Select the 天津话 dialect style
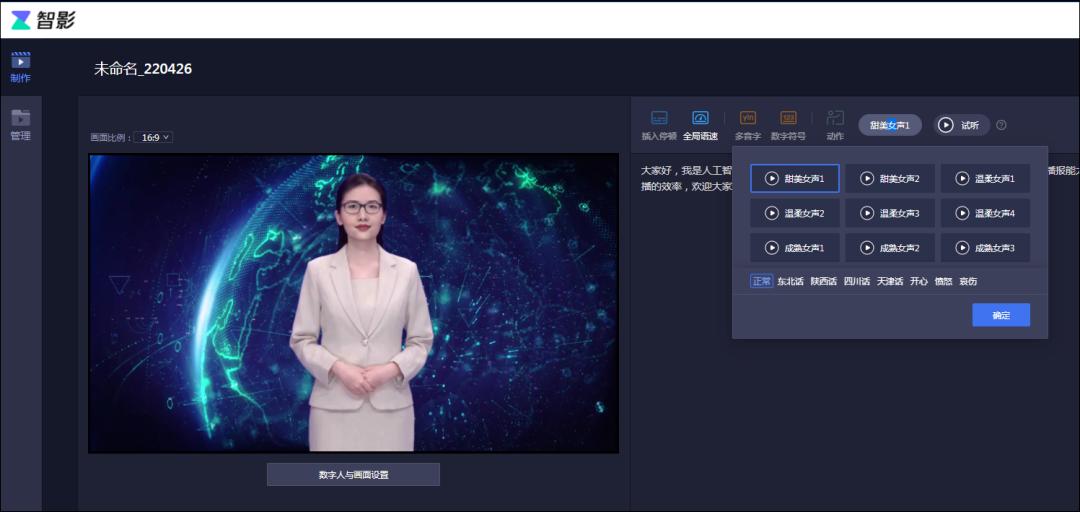The height and width of the screenshot is (512, 1080). pos(890,281)
